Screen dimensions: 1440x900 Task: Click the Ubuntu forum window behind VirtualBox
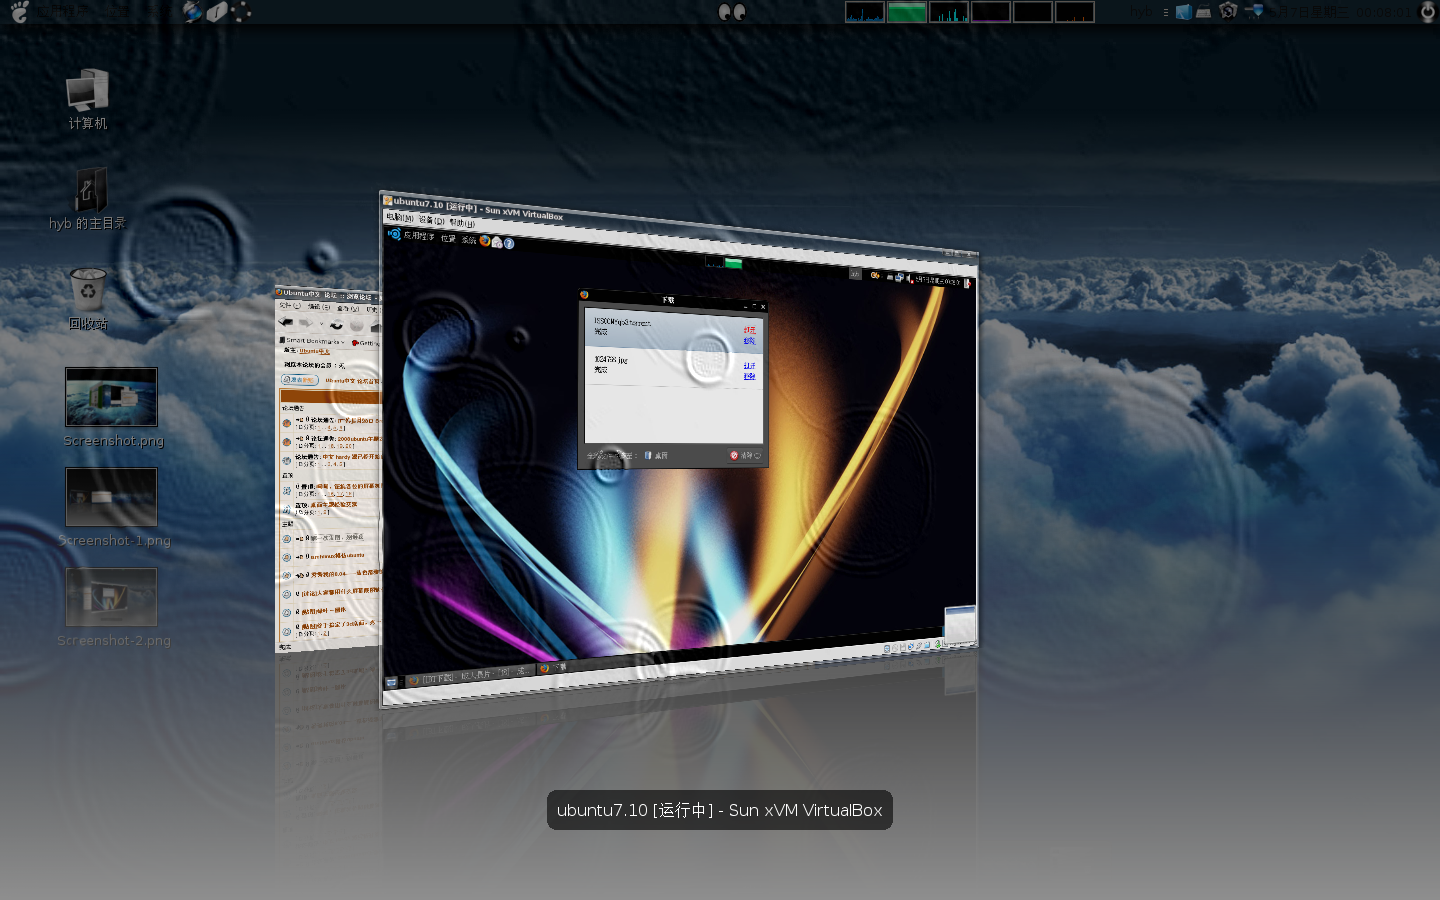tap(328, 470)
